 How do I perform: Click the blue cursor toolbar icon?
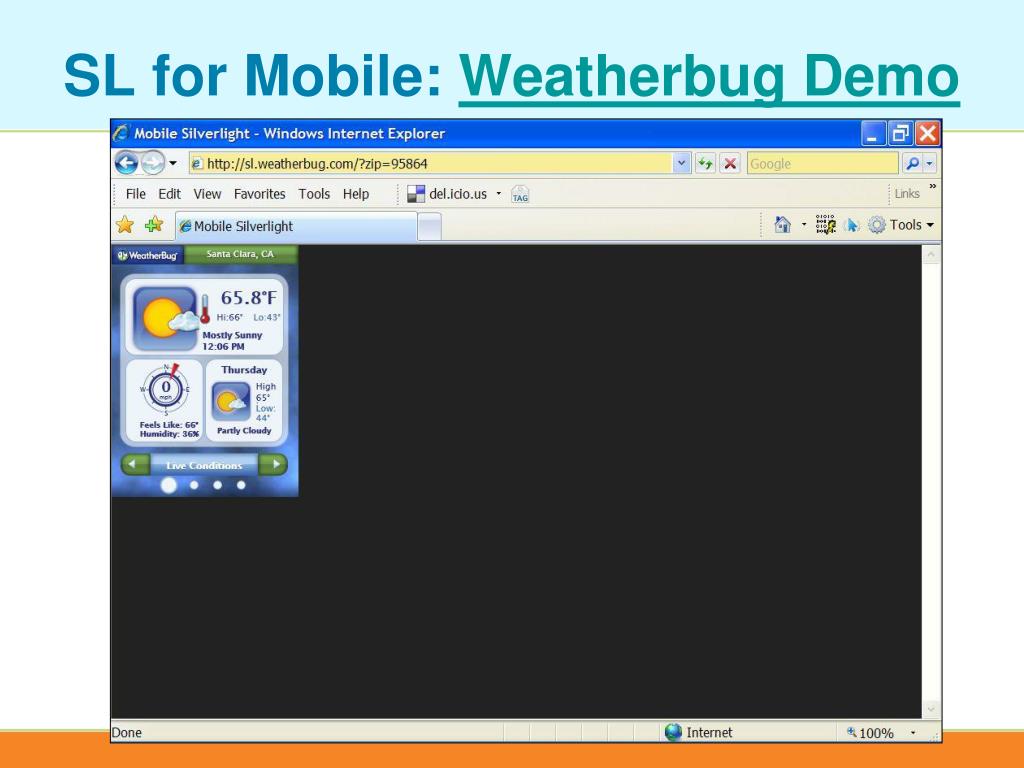click(x=851, y=225)
